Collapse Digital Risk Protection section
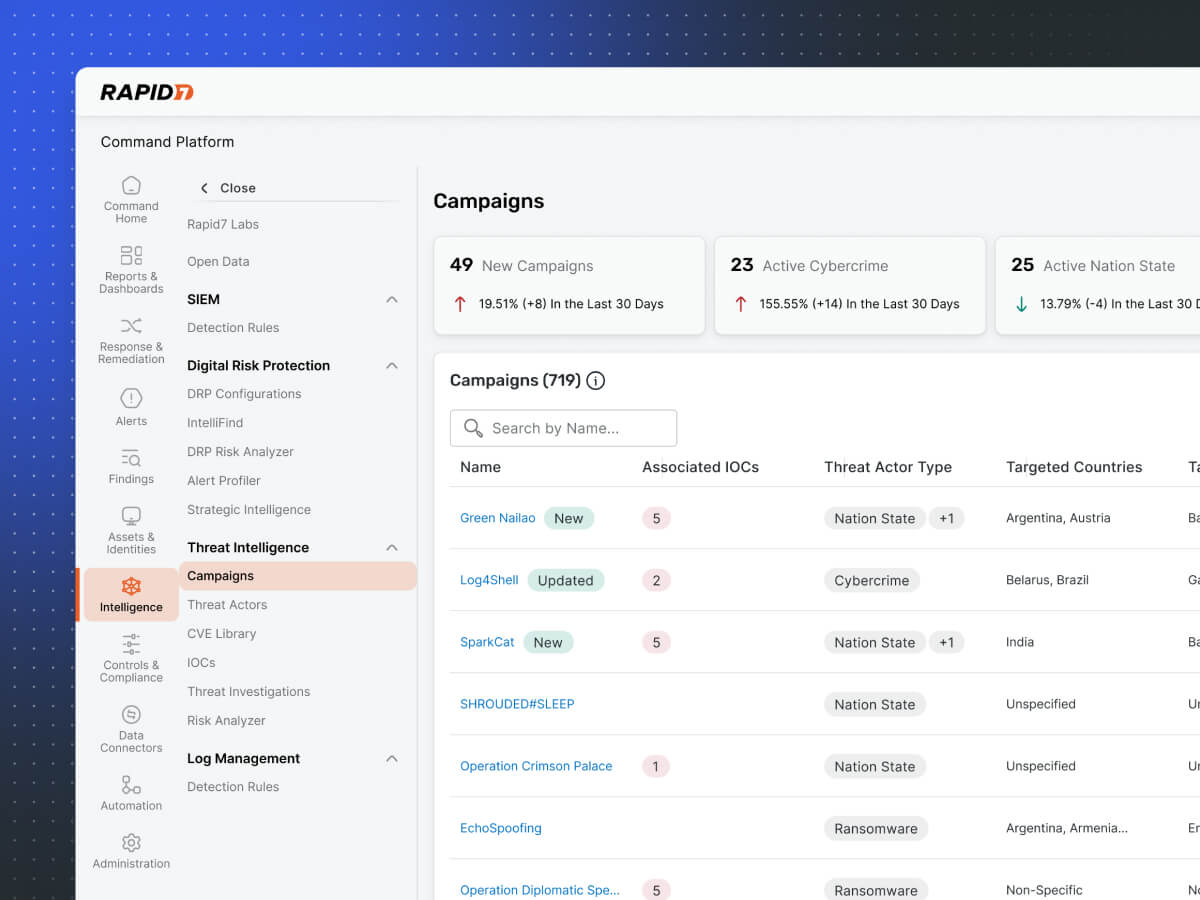 [392, 366]
